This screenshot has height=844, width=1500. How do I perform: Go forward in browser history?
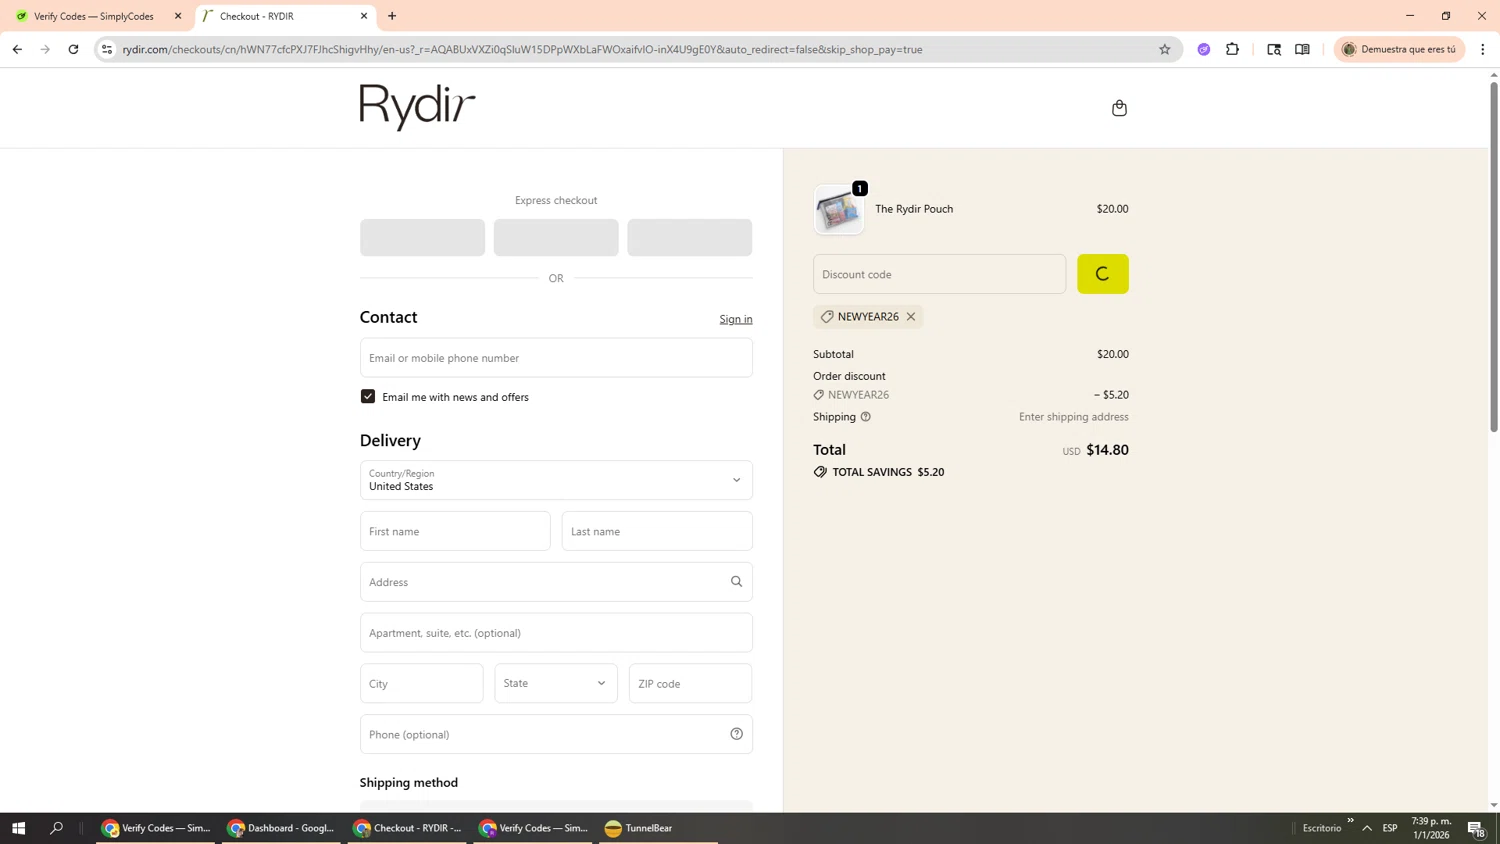click(x=45, y=49)
